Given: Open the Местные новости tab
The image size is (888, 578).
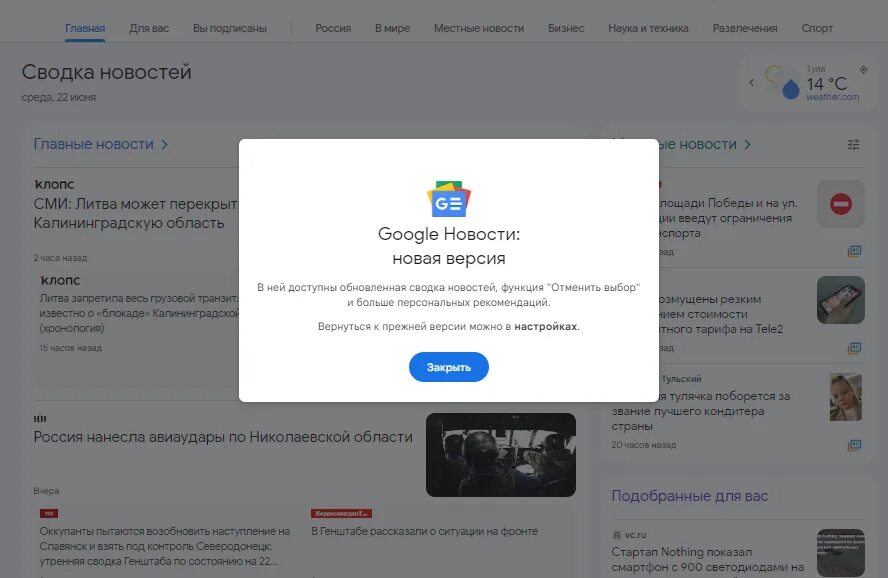Looking at the screenshot, I should (479, 28).
